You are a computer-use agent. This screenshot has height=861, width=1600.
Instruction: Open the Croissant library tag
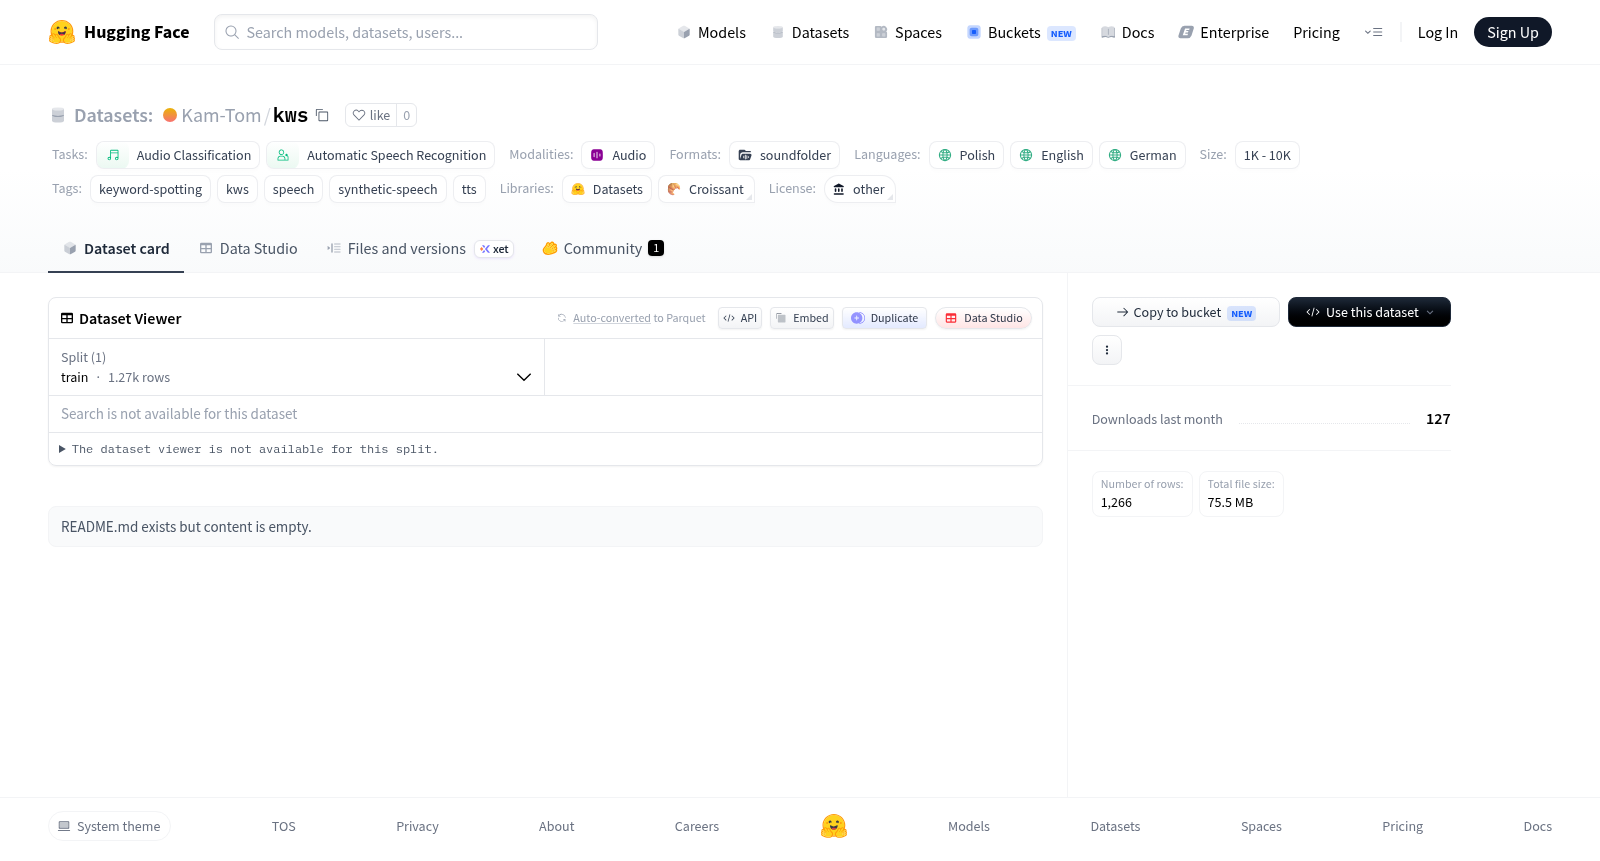coord(706,189)
